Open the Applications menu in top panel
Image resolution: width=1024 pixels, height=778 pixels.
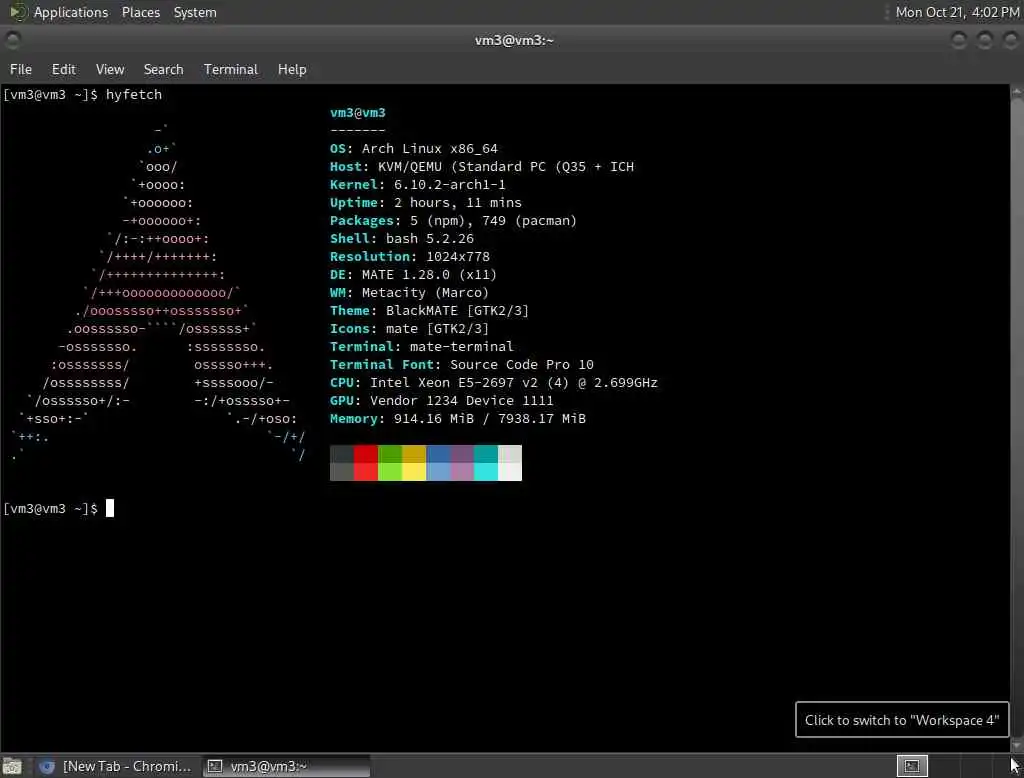click(71, 12)
